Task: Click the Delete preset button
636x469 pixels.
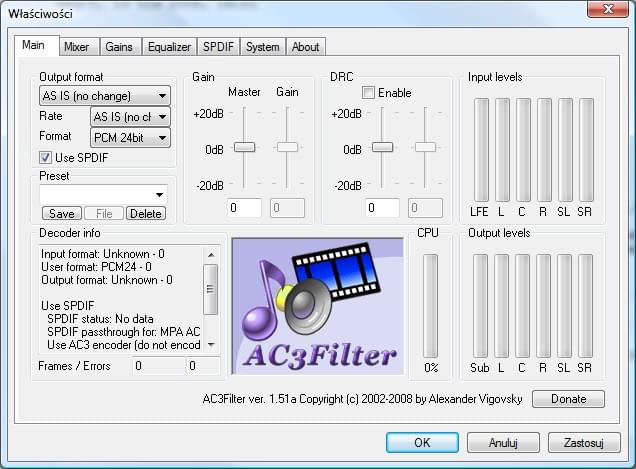Action: coord(146,213)
